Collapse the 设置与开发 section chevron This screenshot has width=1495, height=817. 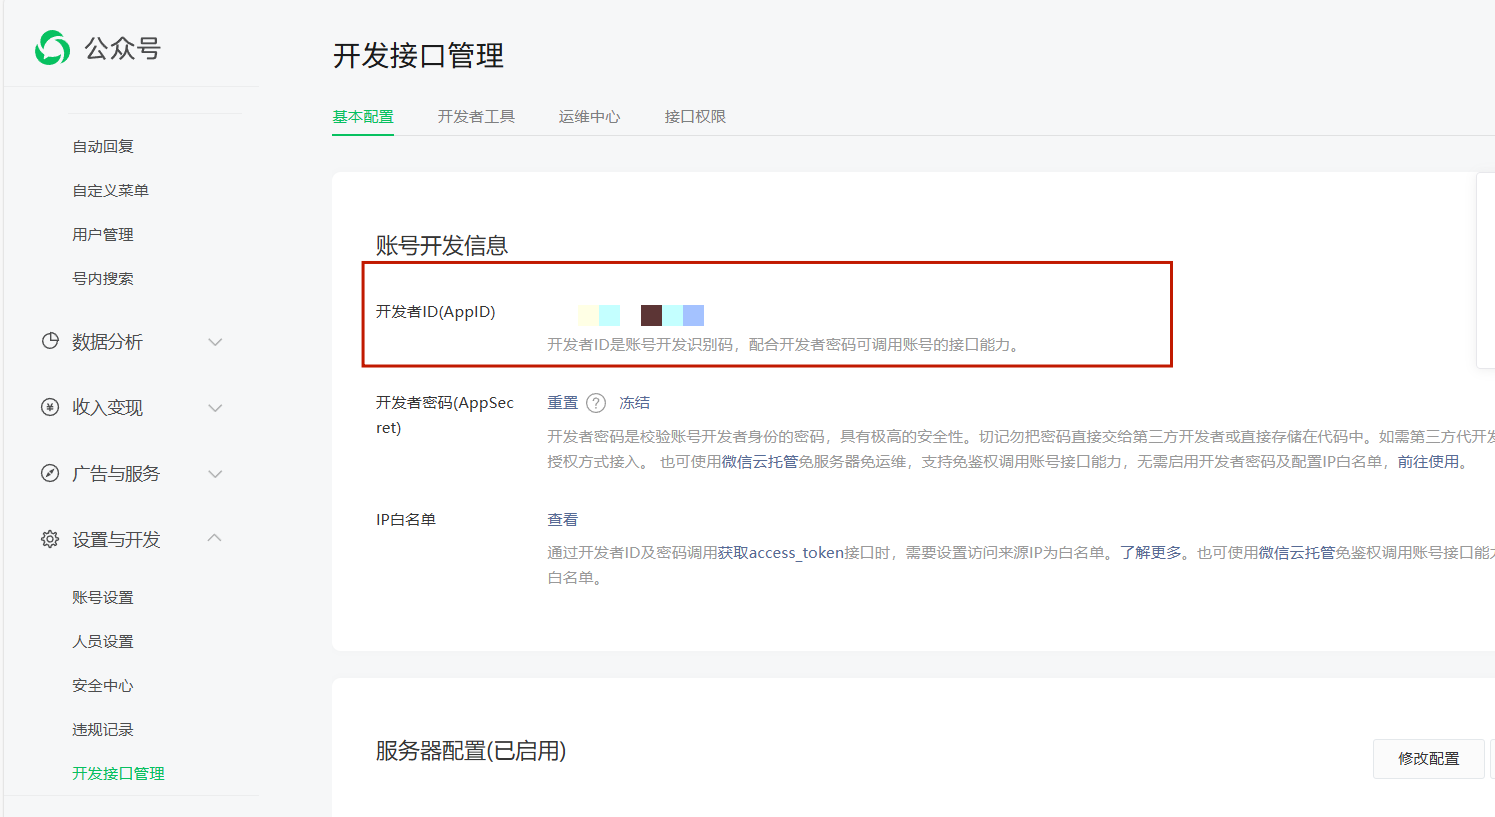click(x=215, y=538)
